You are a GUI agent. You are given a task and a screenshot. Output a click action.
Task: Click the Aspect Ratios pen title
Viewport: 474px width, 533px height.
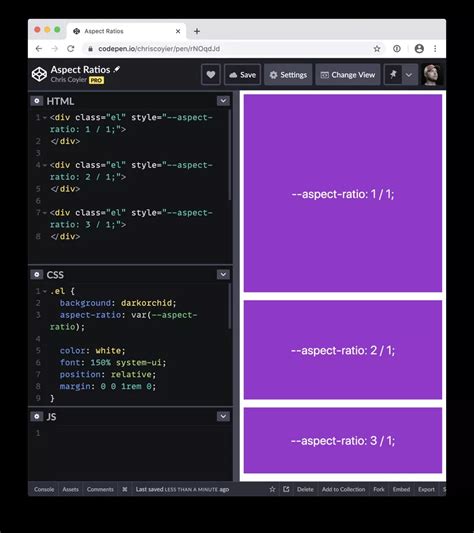(80, 69)
